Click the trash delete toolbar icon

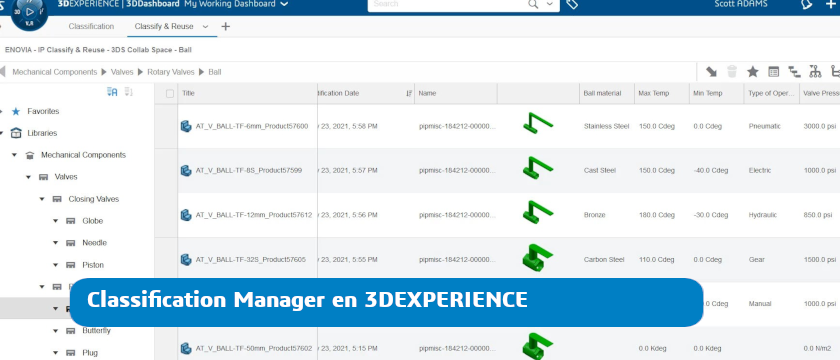(732, 72)
